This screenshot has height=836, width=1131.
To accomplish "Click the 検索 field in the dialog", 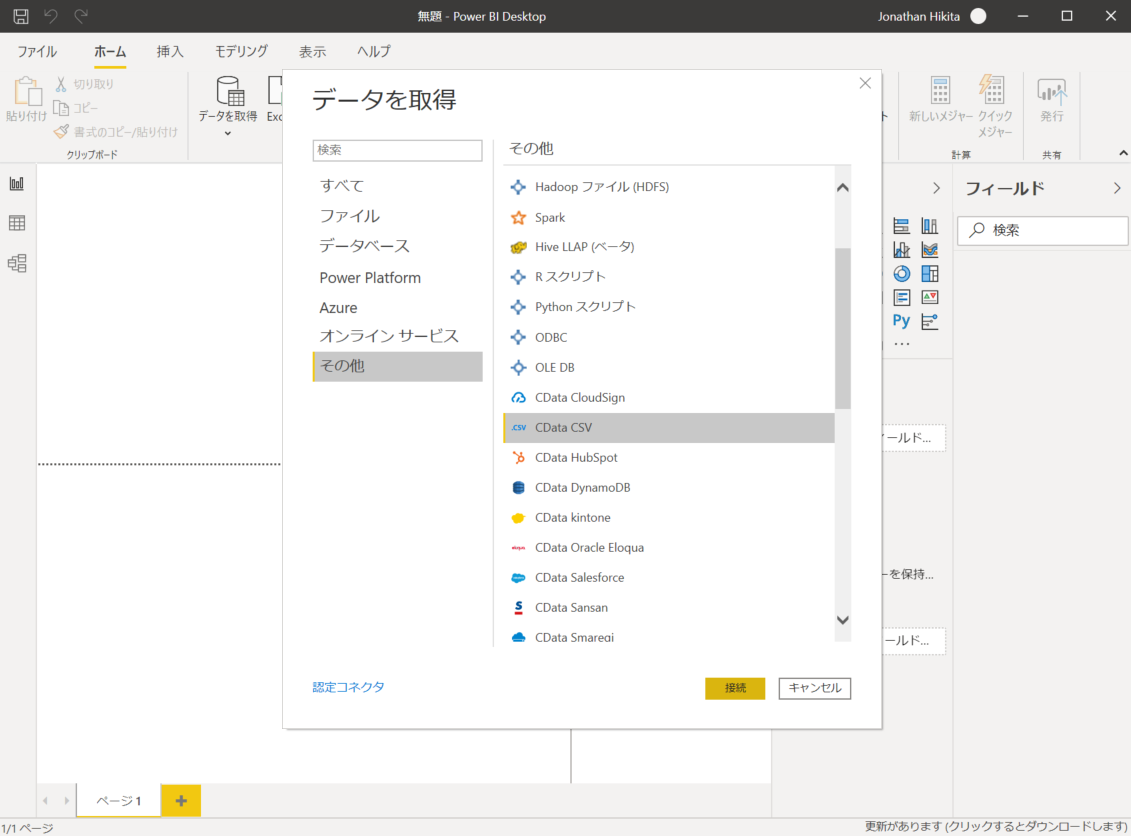I will point(397,150).
